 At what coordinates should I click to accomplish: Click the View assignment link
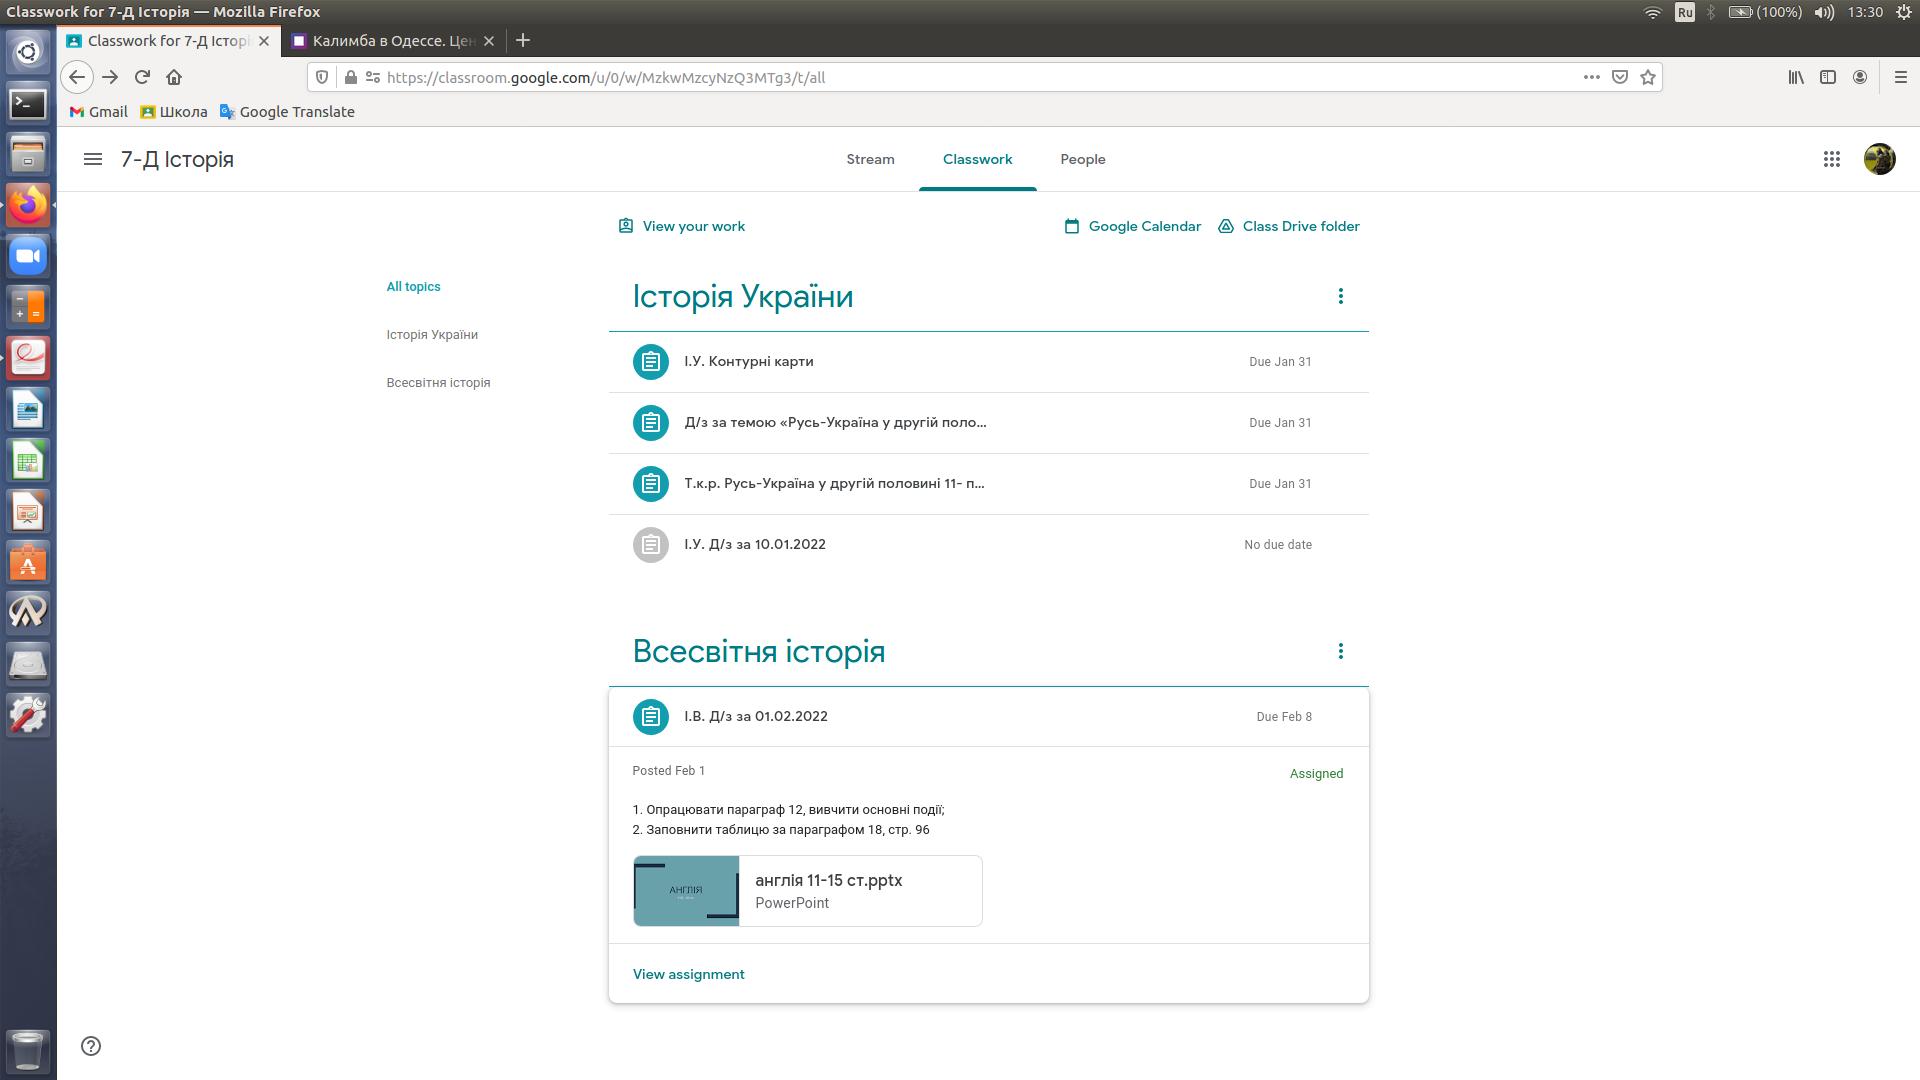[x=688, y=974]
